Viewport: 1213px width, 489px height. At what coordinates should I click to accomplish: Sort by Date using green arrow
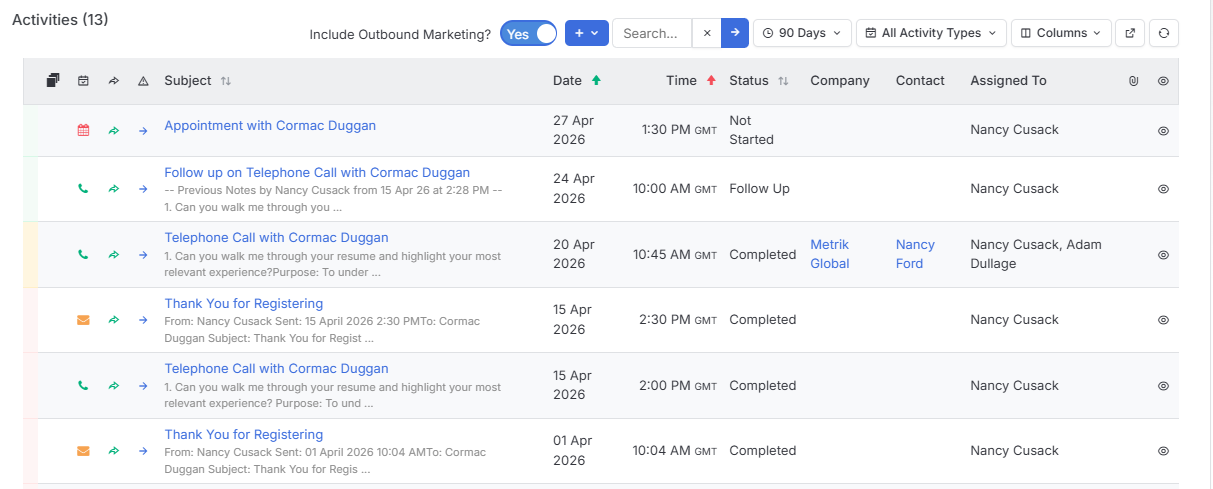(x=596, y=81)
